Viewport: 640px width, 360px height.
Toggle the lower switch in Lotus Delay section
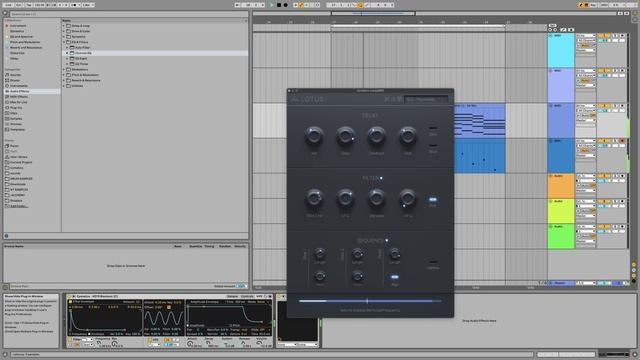tap(433, 145)
